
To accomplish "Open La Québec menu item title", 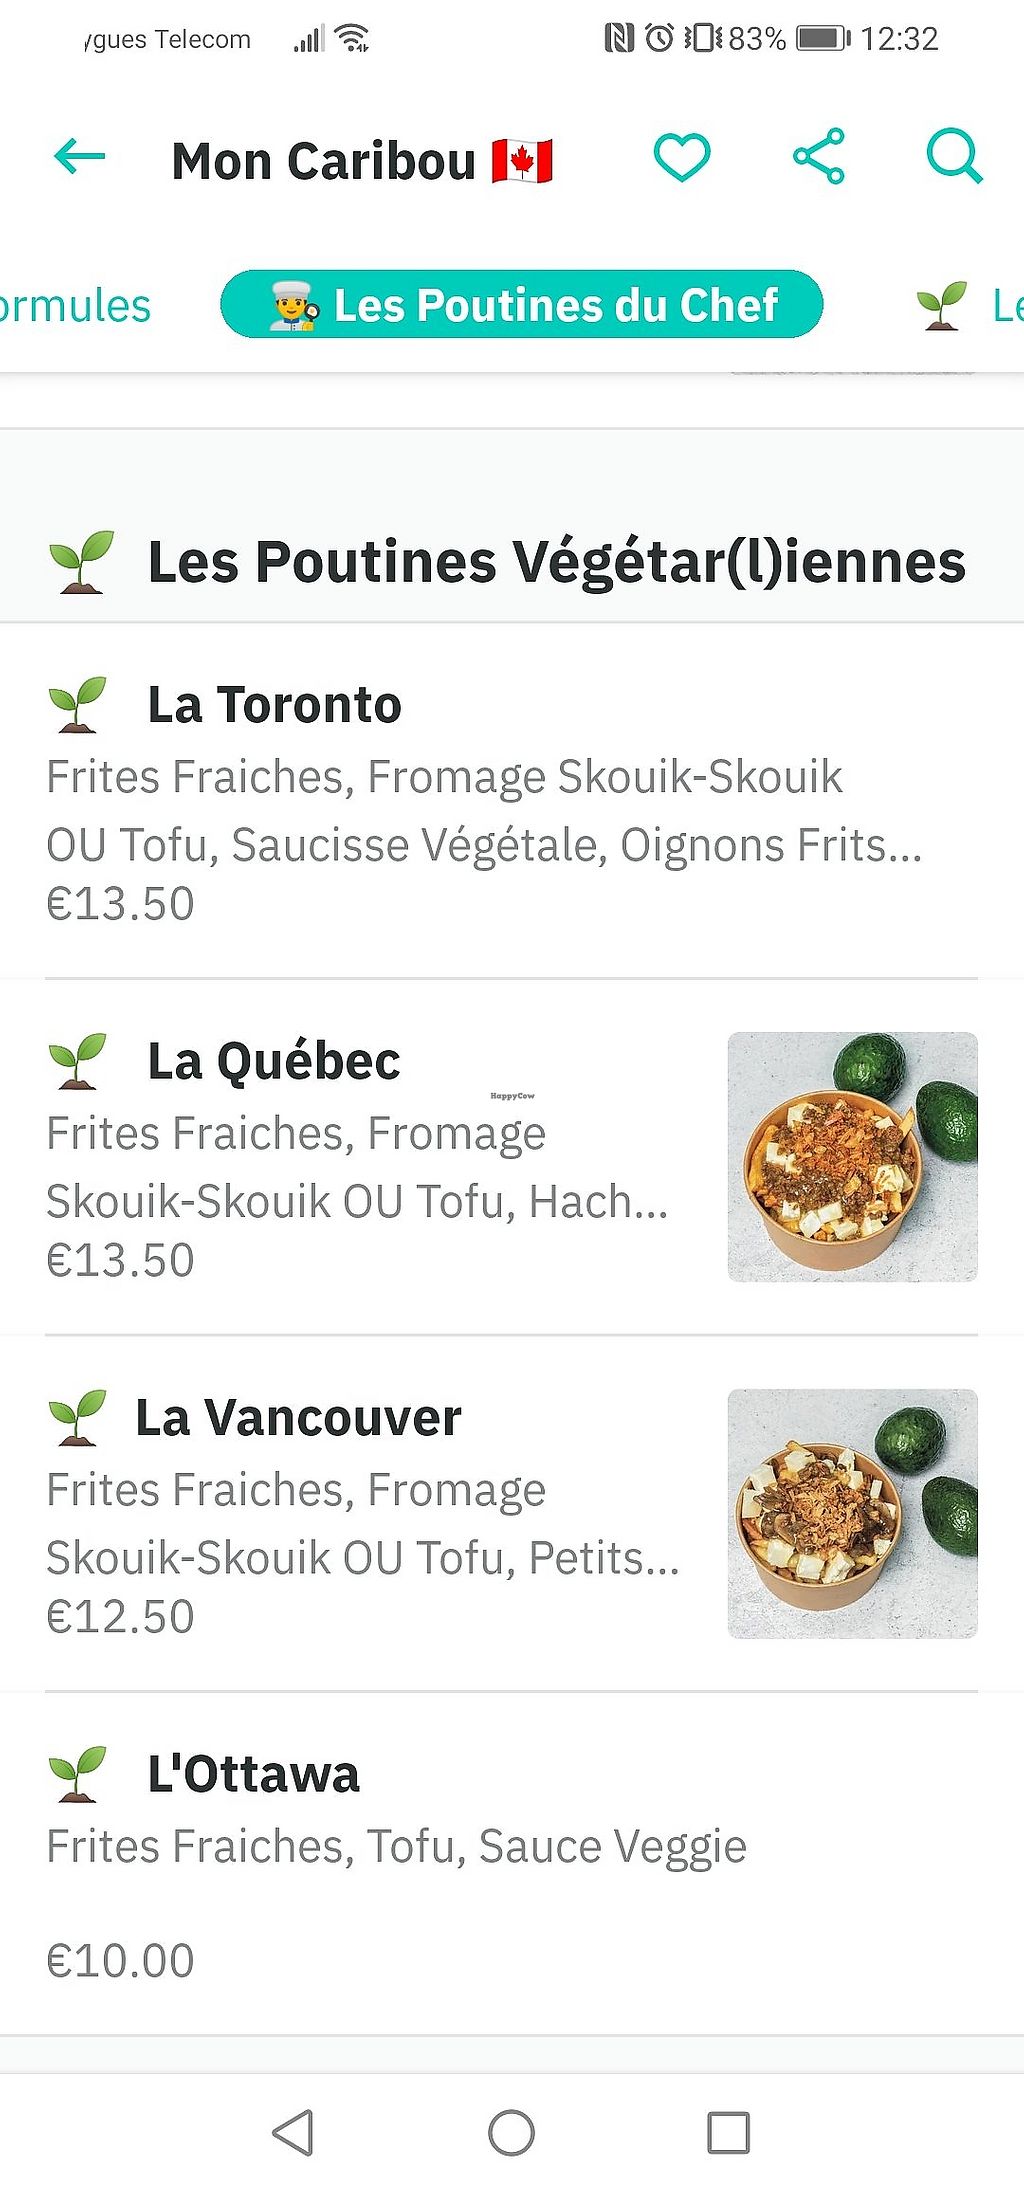I will click(x=274, y=1061).
